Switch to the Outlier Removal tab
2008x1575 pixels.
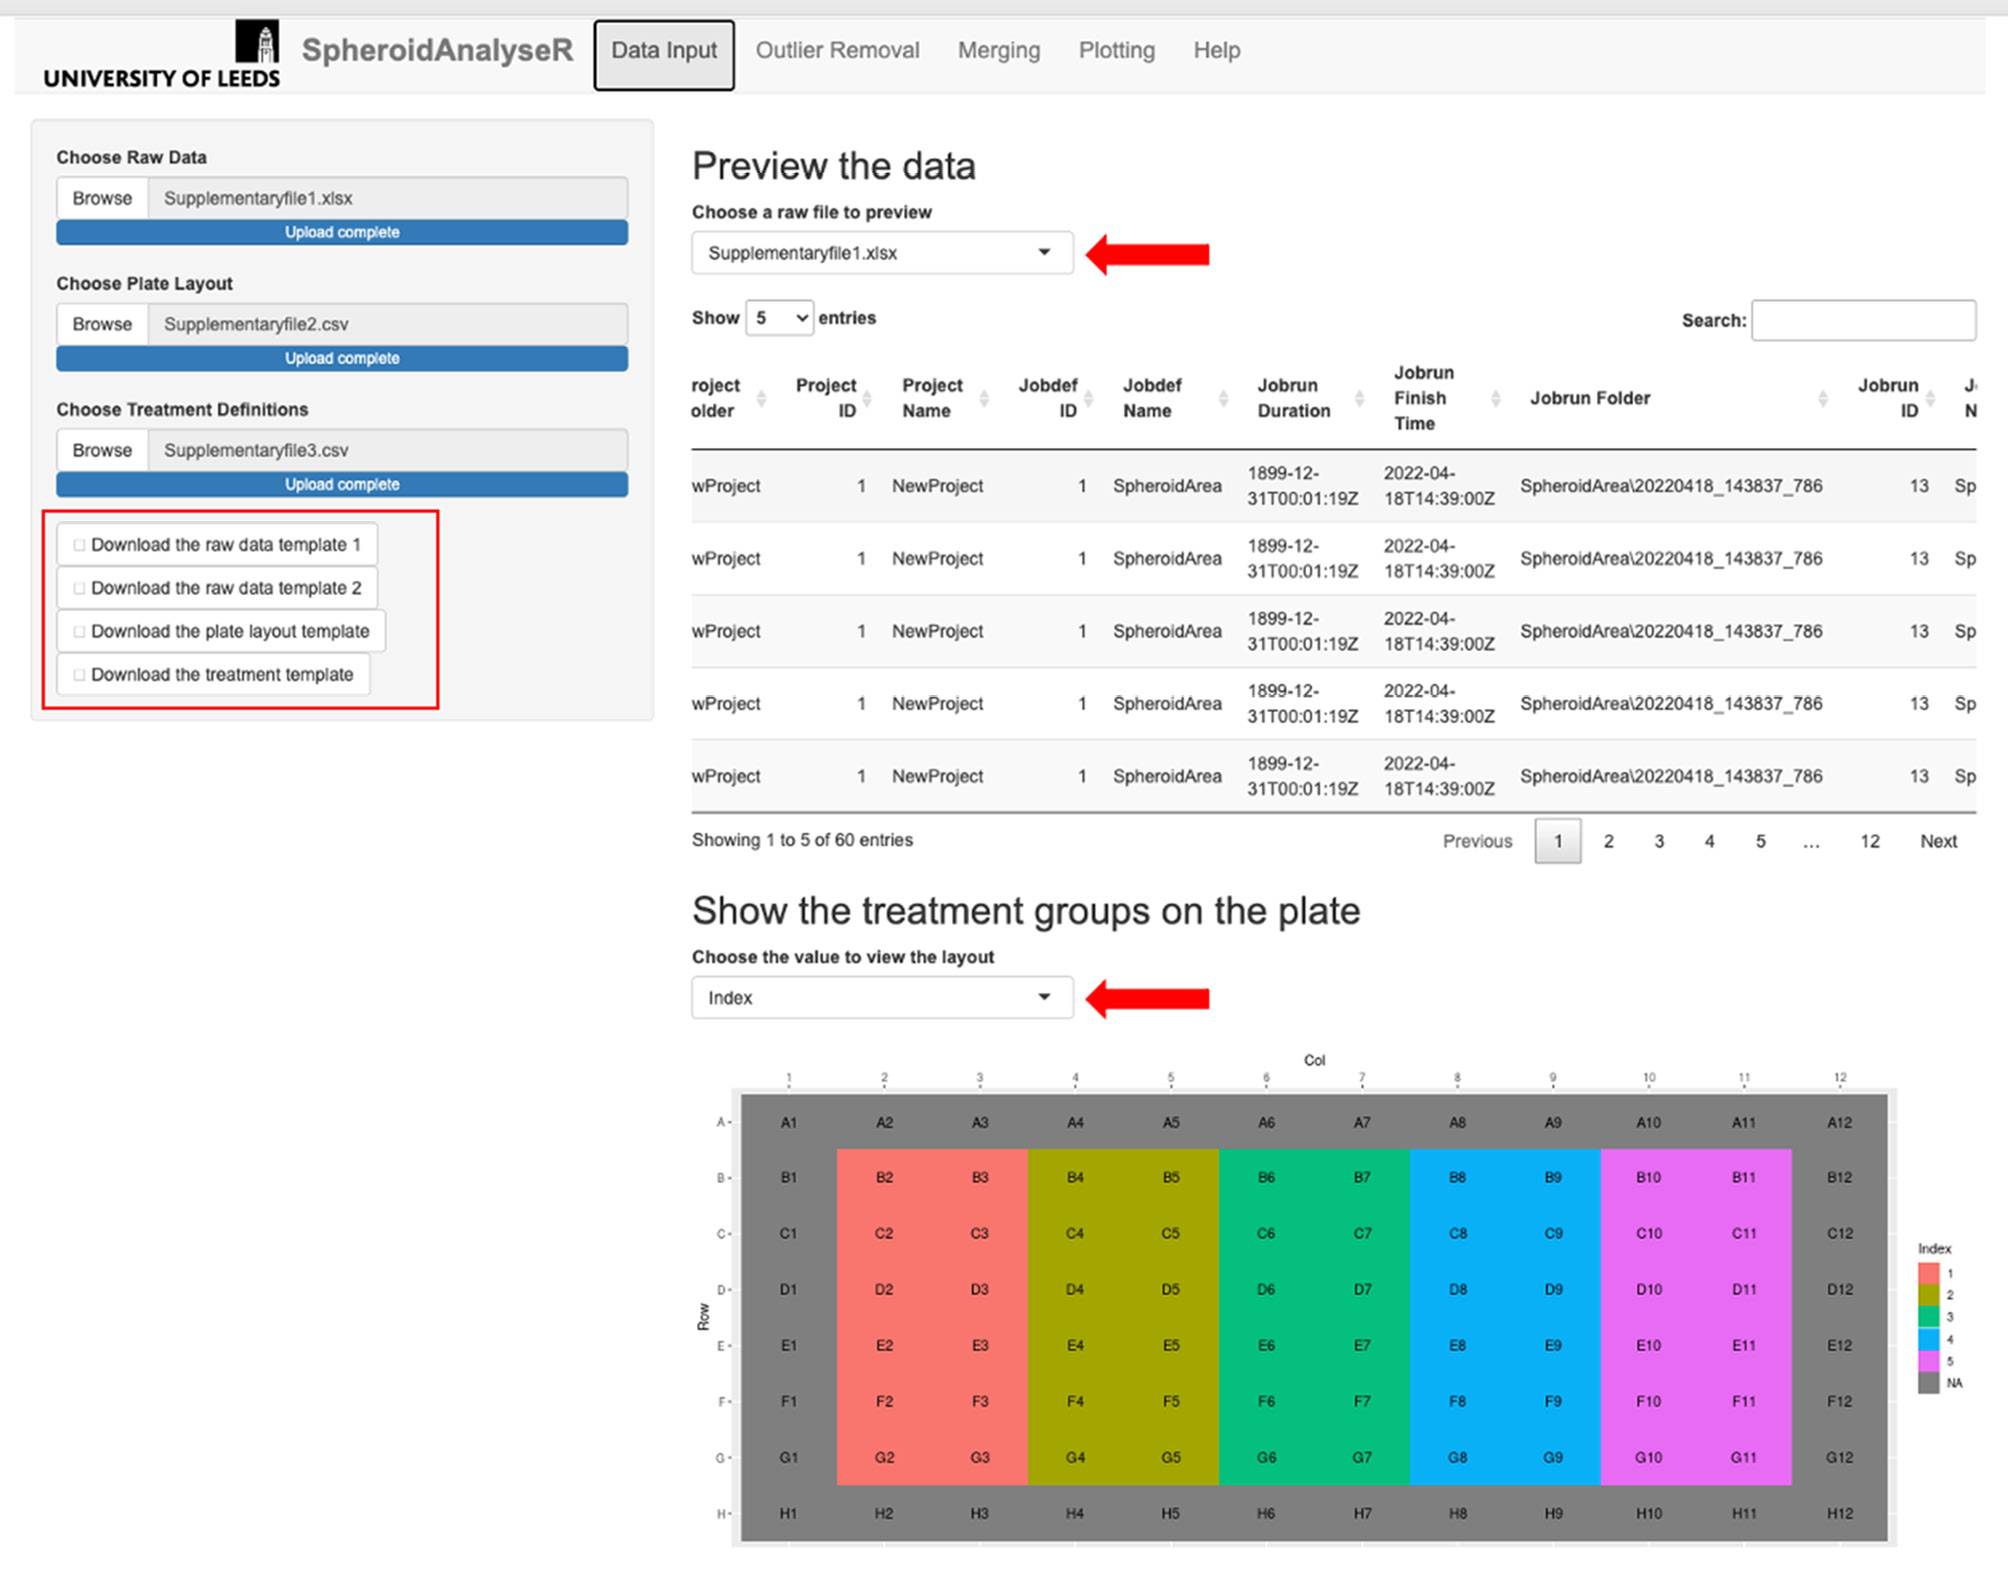(837, 51)
